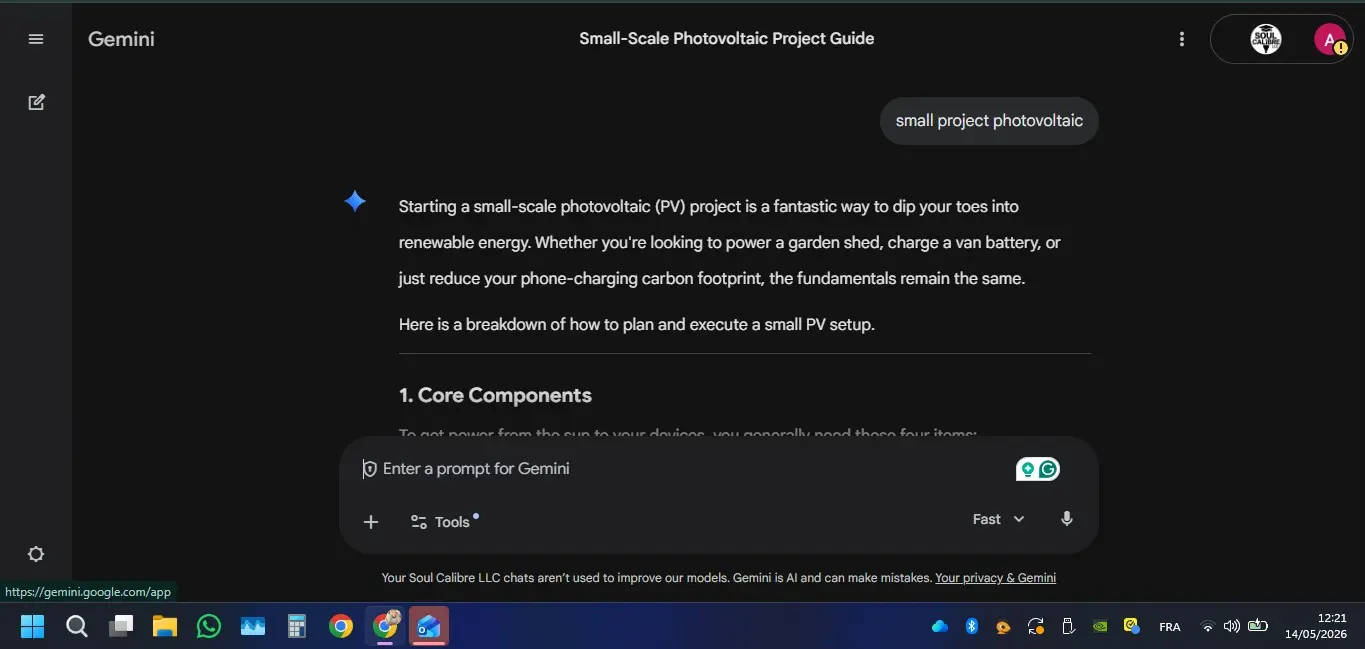The height and width of the screenshot is (649, 1365).
Task: Click the Grammarly lightbulb suggestion icon
Action: 1027,469
